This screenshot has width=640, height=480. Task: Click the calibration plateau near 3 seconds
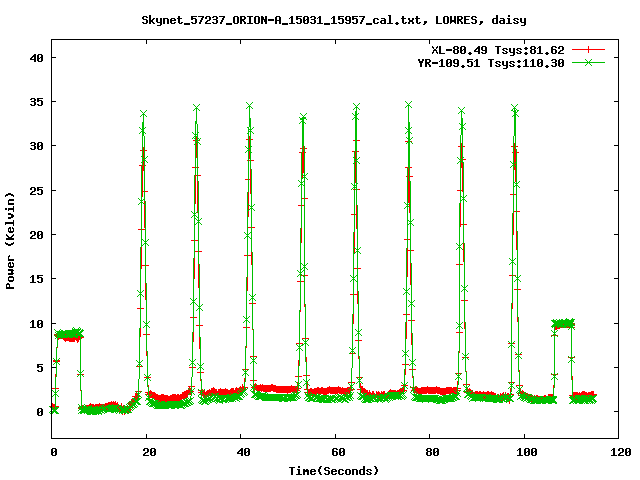[69, 335]
